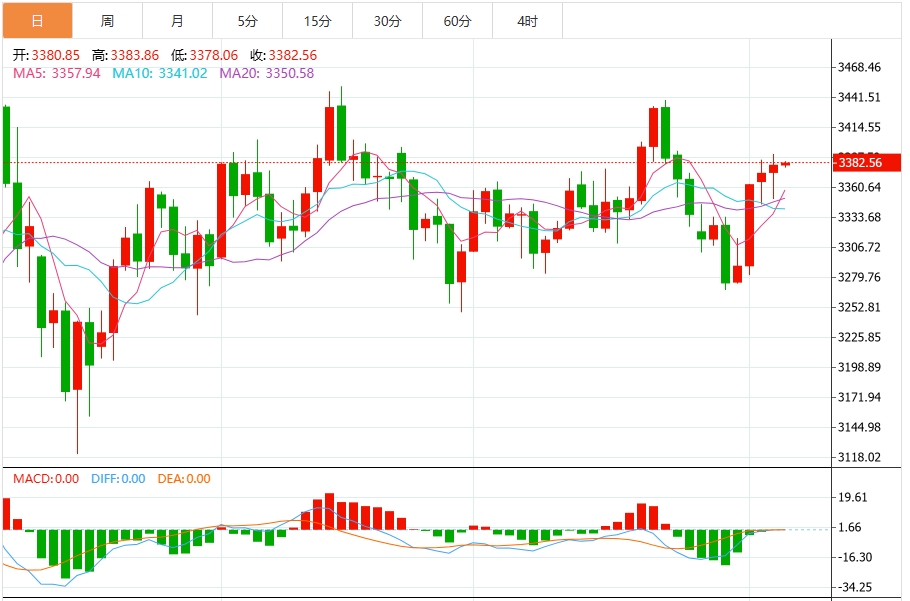Click the 3468.46 price axis label

coord(859,67)
